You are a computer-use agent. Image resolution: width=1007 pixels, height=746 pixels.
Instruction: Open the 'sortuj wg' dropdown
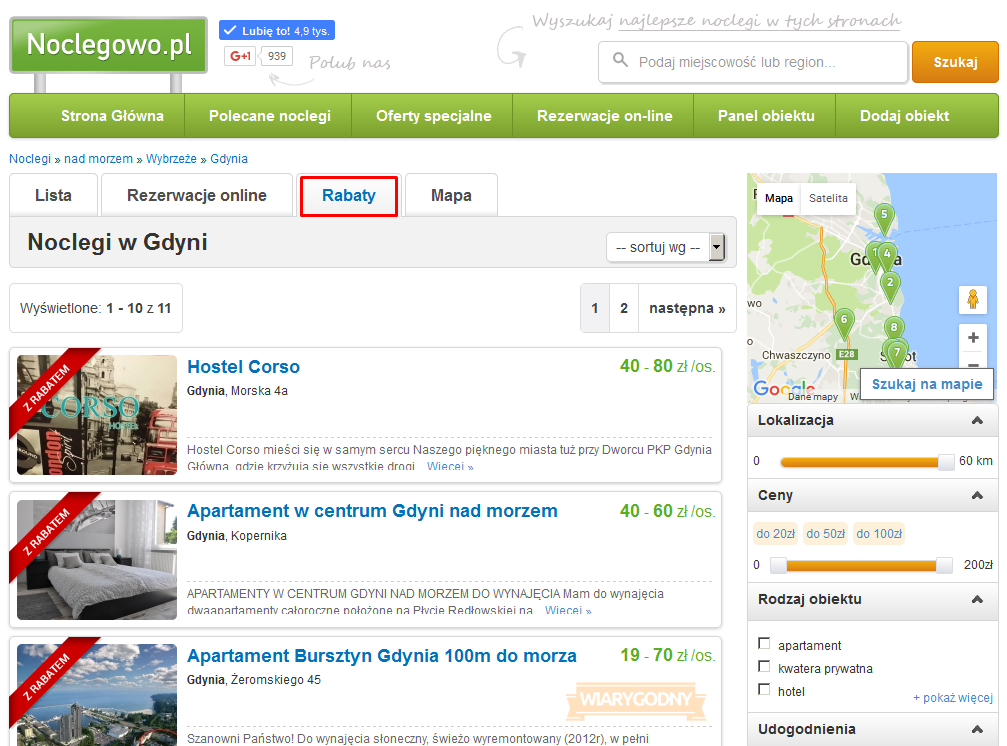click(666, 247)
